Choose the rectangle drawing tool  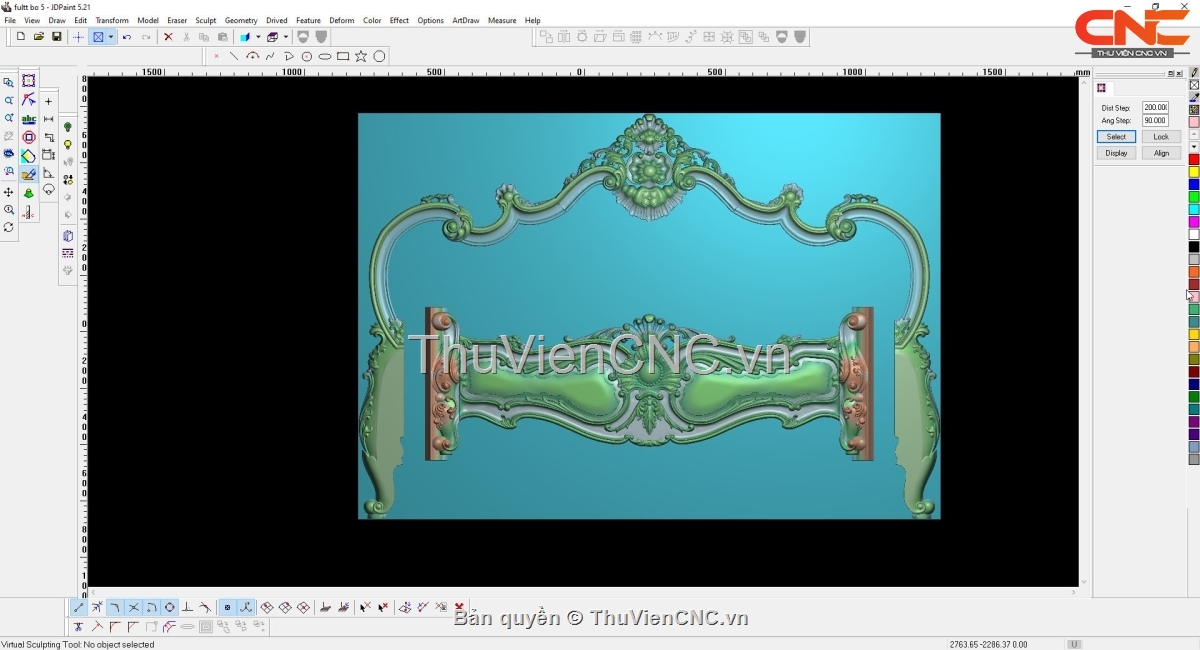pos(343,56)
